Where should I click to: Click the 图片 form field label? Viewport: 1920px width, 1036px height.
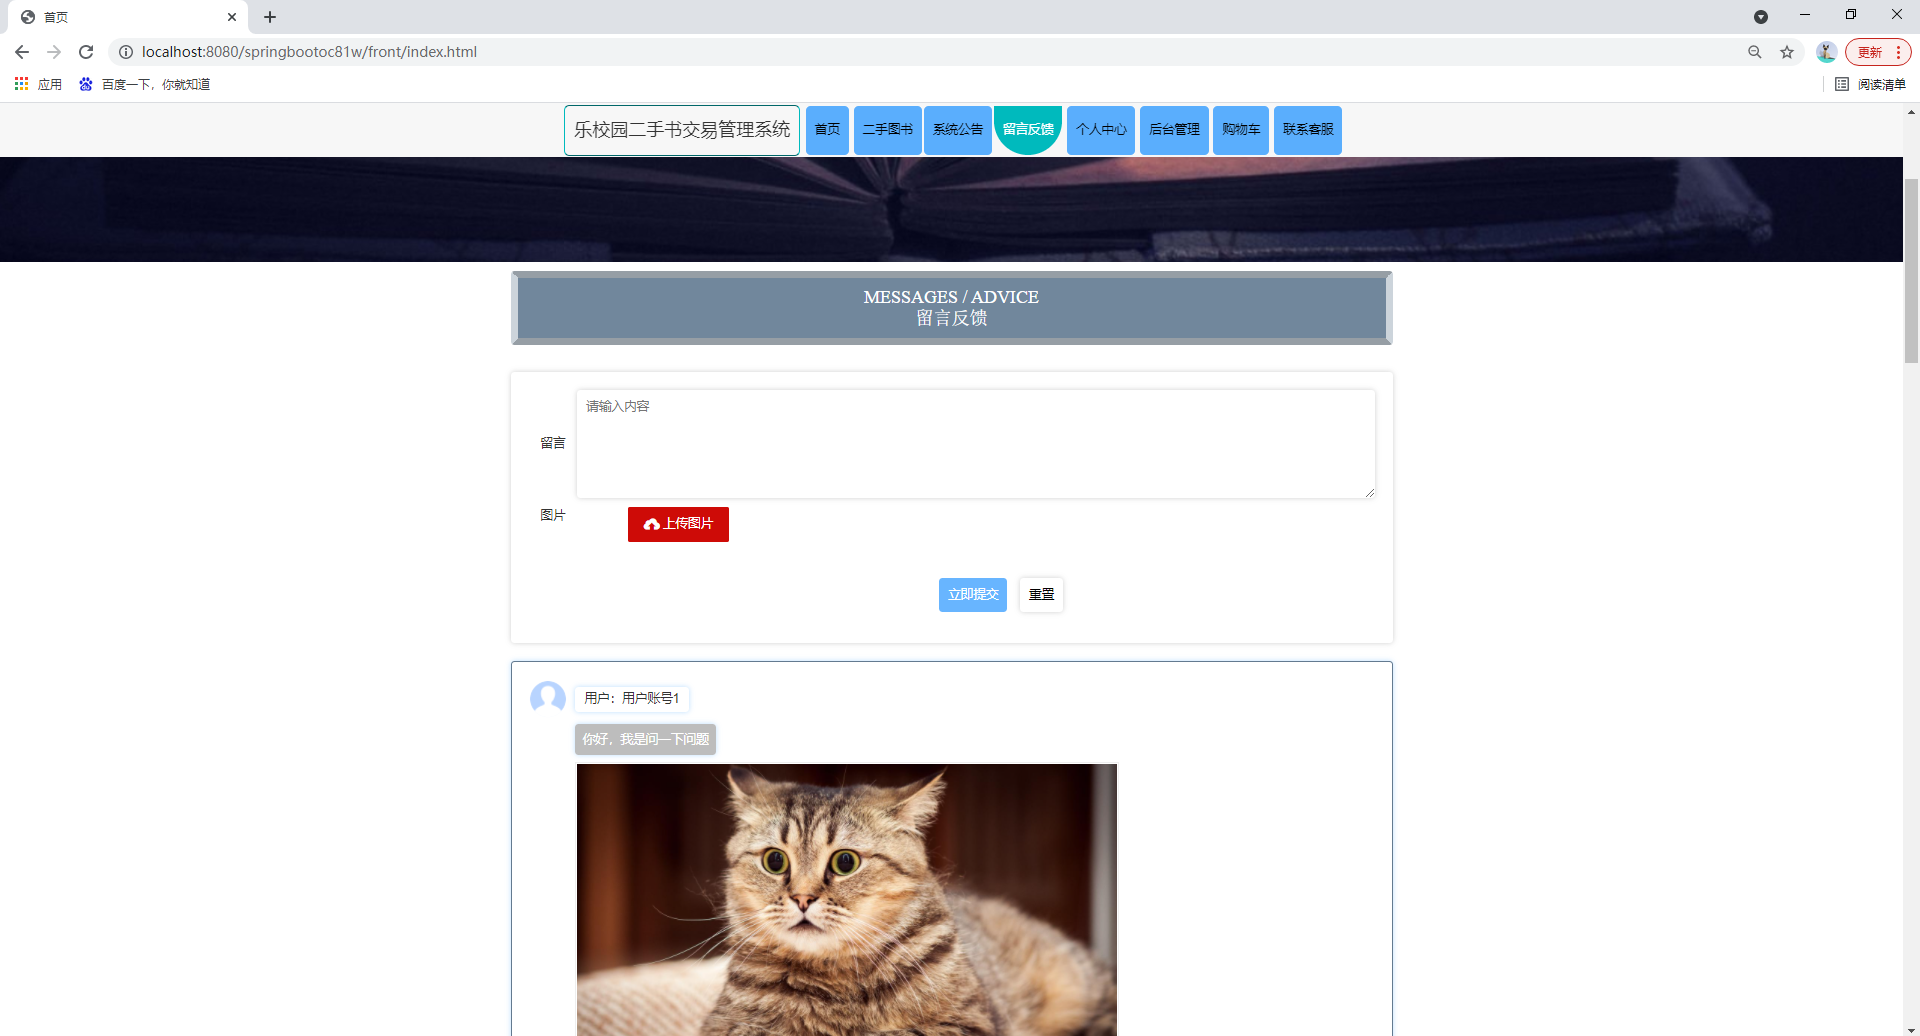[x=553, y=515]
